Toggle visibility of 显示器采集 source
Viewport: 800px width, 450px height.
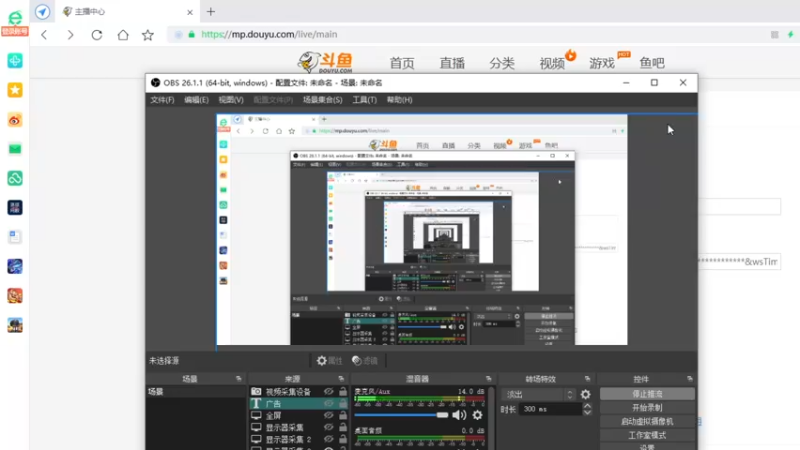pos(329,427)
